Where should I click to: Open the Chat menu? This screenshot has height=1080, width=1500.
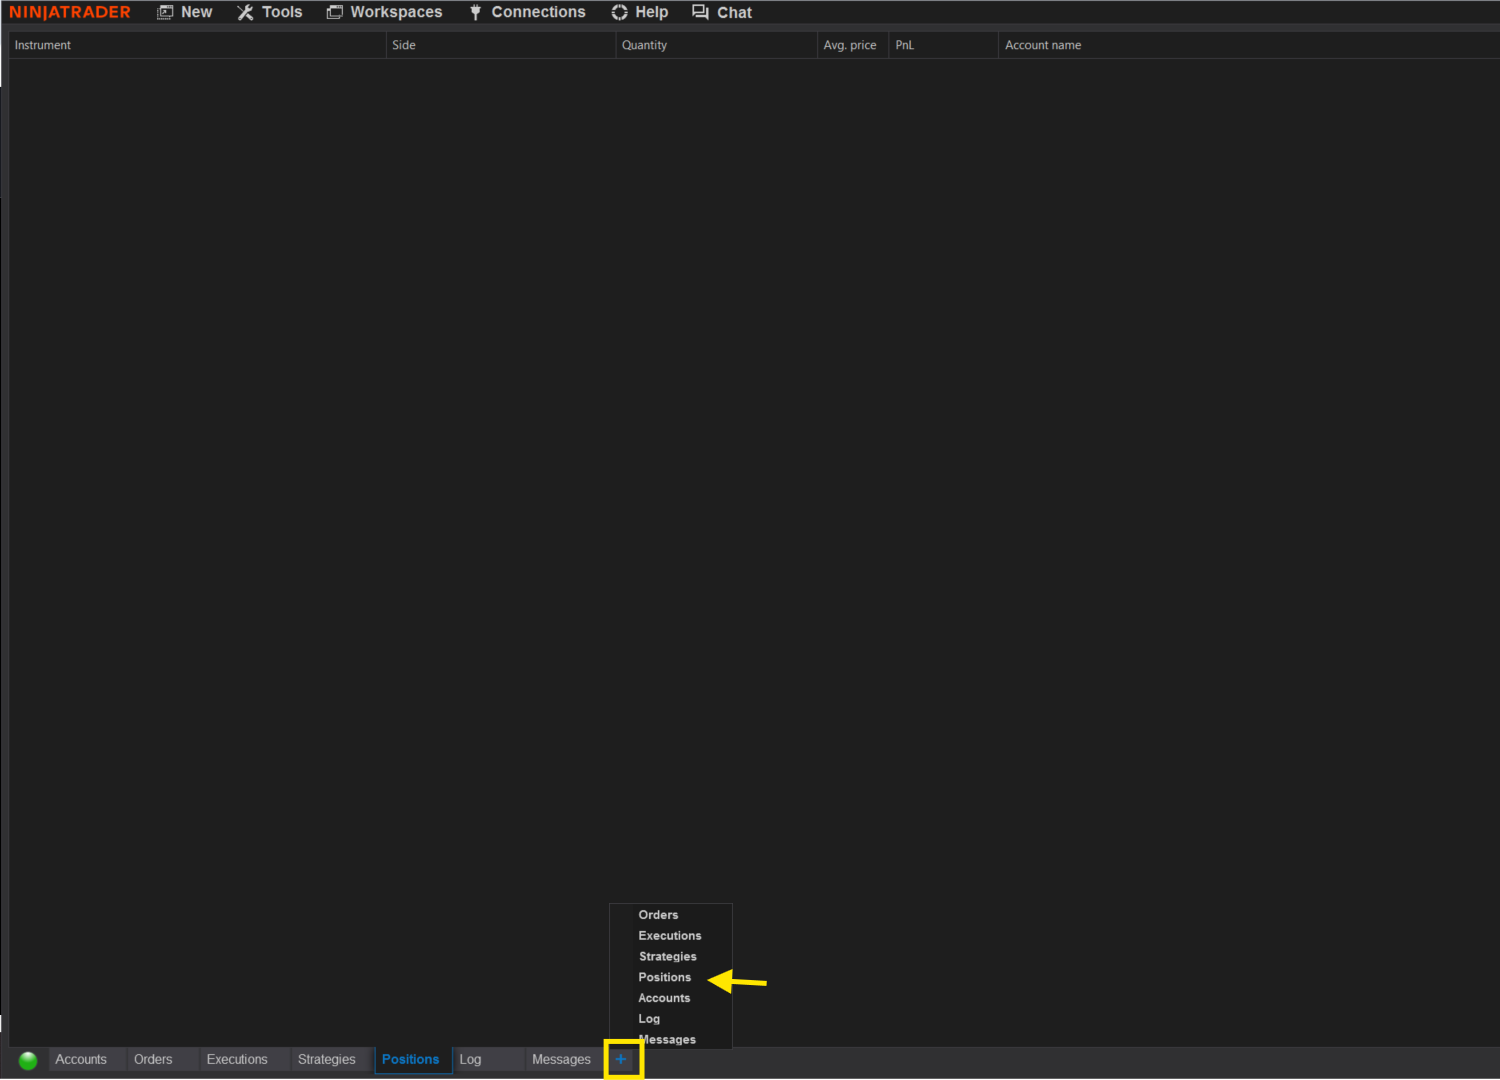pos(722,12)
